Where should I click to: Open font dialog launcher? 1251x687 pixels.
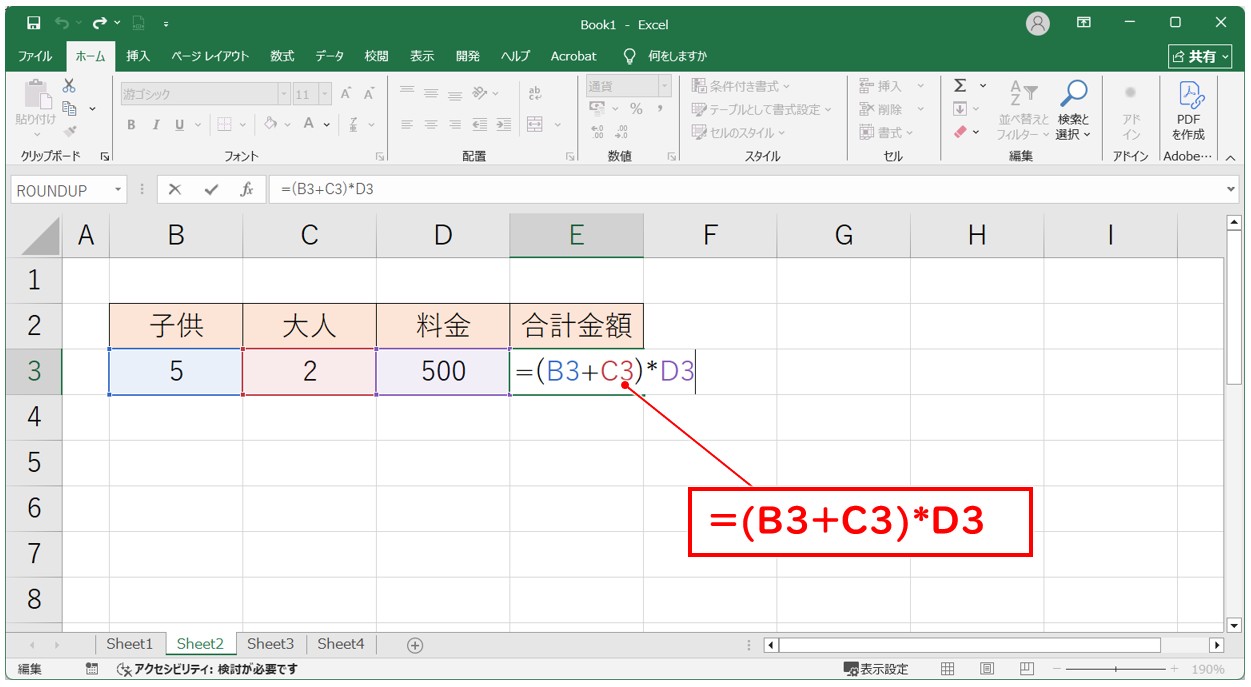click(x=380, y=157)
